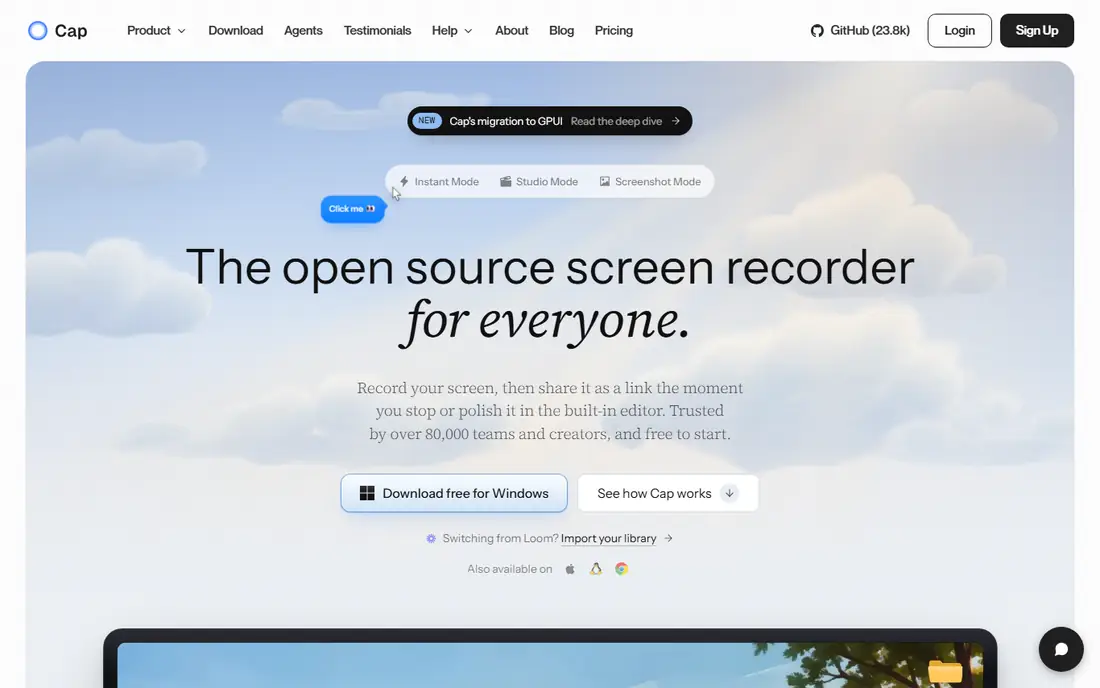This screenshot has height=688, width=1100.
Task: Click the Chrome browser icon
Action: coord(622,569)
